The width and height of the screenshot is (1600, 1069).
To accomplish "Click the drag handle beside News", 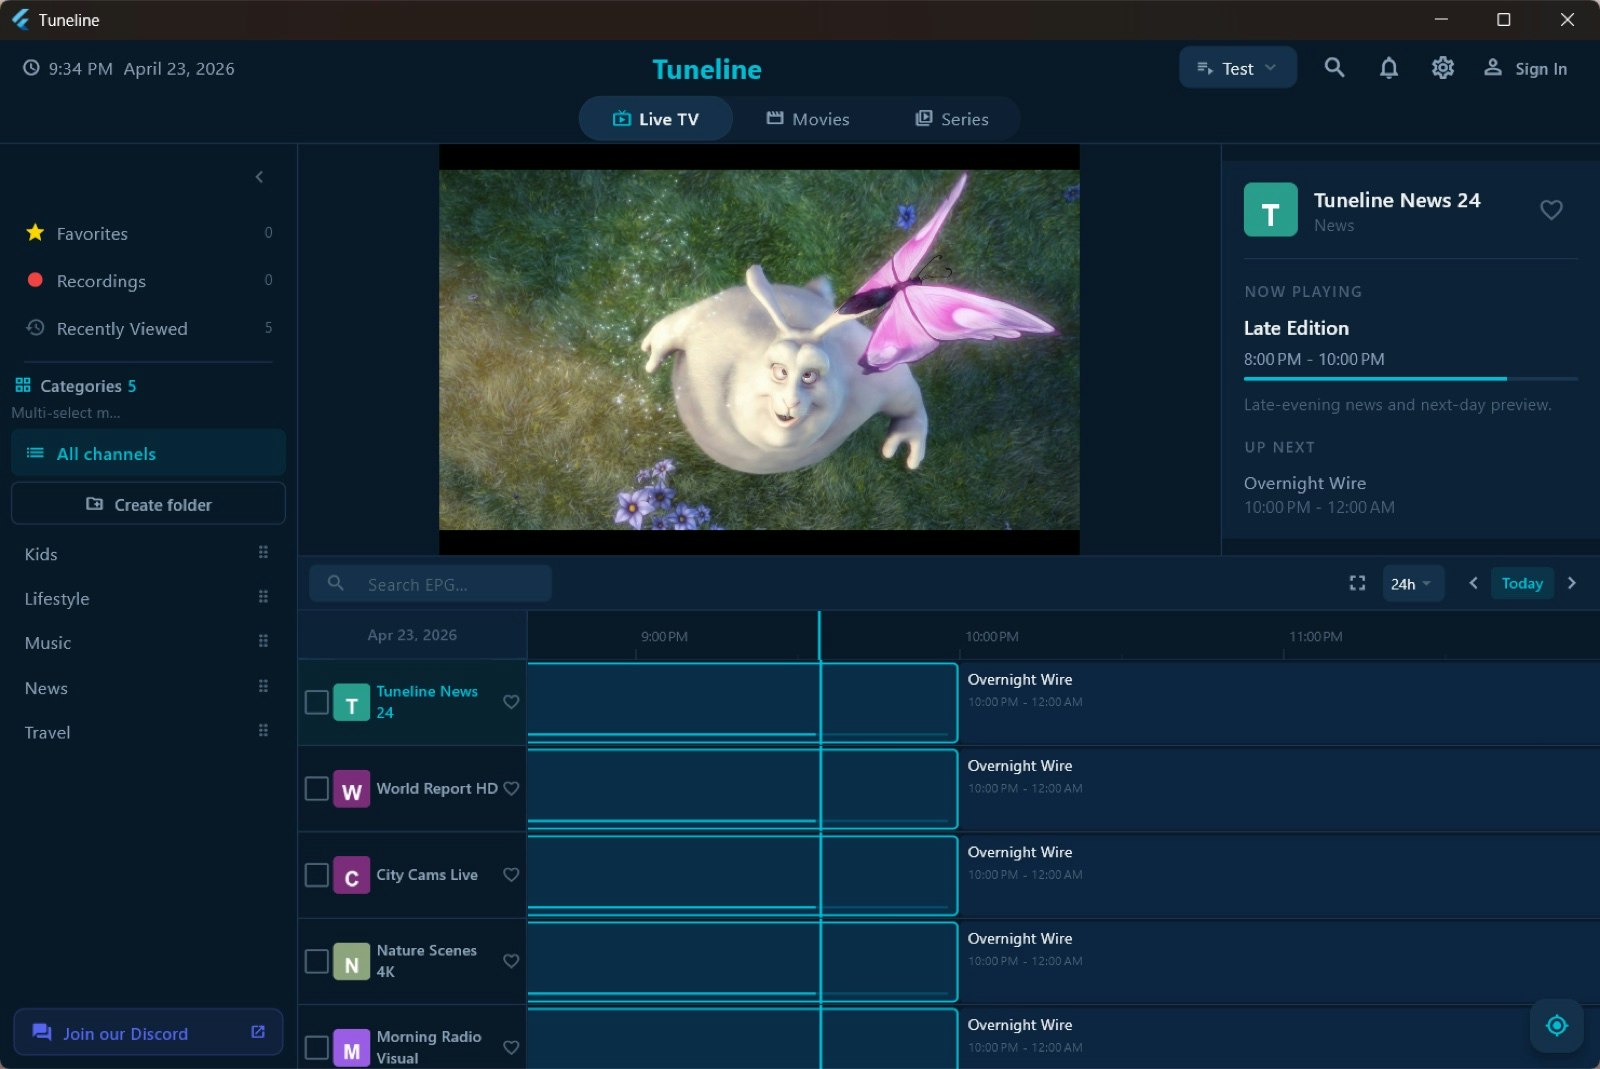I will pyautogui.click(x=263, y=686).
